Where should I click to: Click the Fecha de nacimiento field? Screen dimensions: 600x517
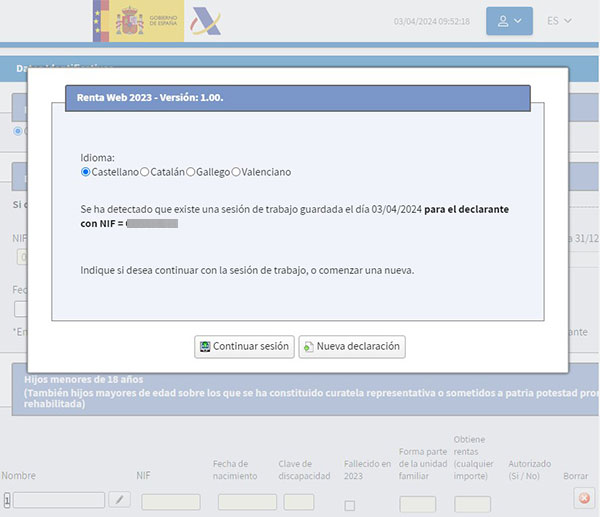click(247, 502)
